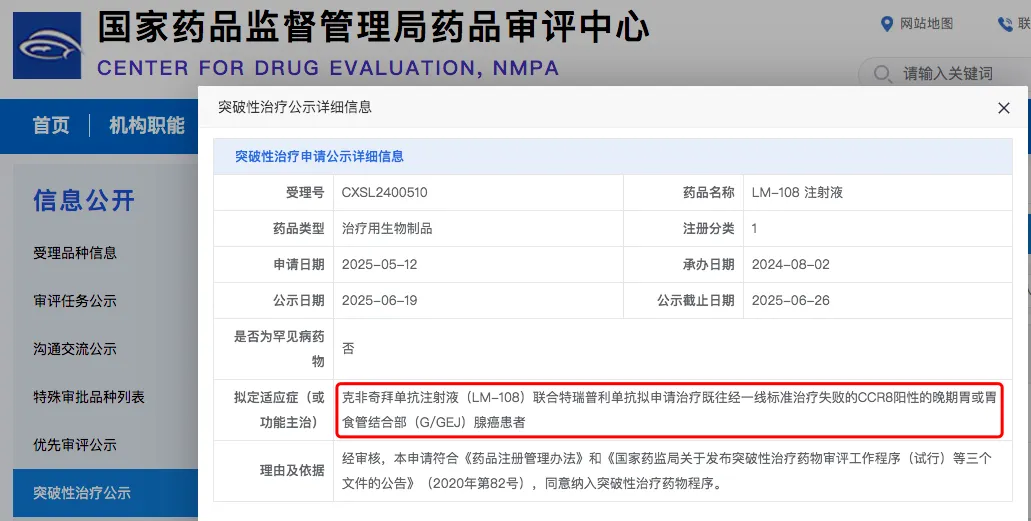
Task: Click application date 2025-05-12
Action: click(x=379, y=264)
